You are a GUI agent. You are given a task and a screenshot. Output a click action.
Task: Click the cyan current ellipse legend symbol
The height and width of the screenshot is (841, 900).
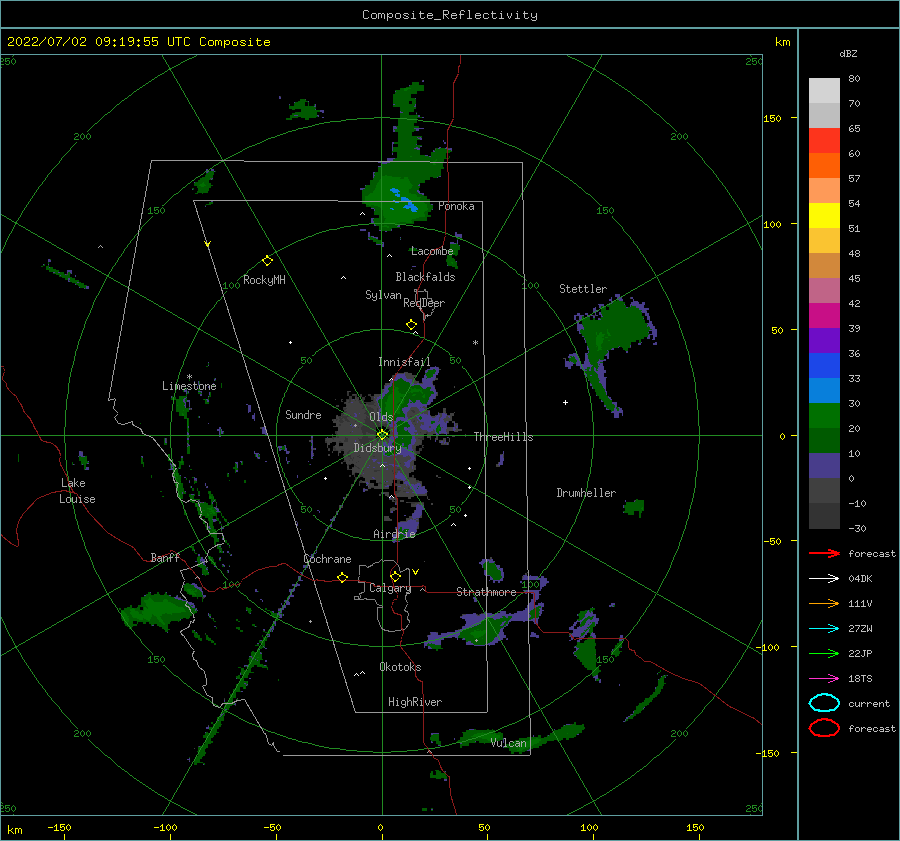tap(824, 703)
